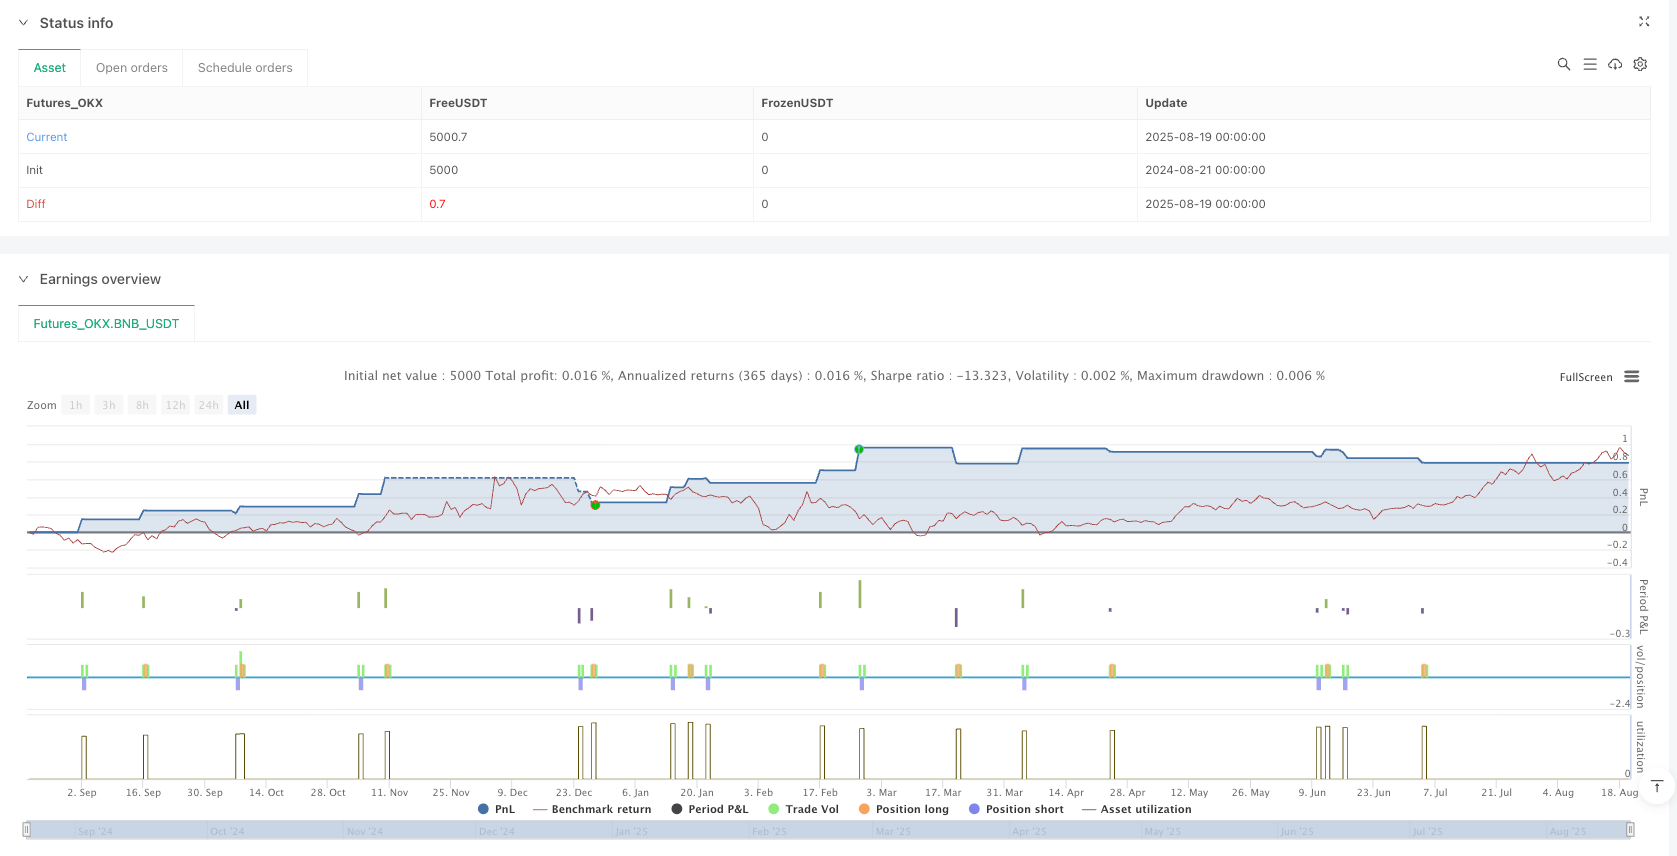Click the left handle of range navigator
This screenshot has width=1677, height=856.
[x=27, y=830]
